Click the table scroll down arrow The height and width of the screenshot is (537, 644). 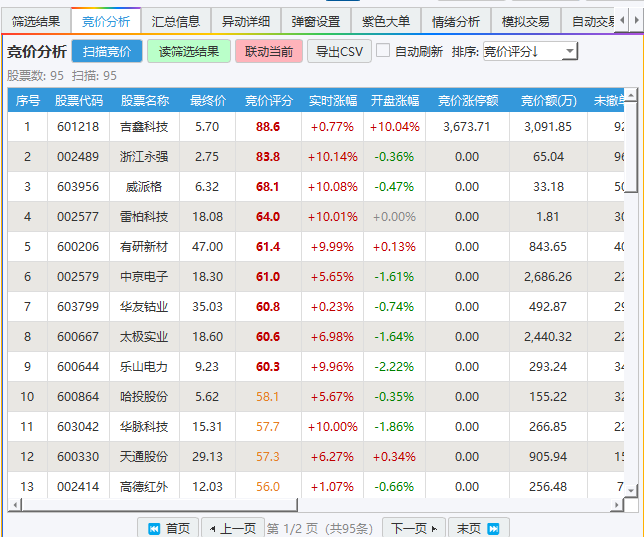(631, 490)
